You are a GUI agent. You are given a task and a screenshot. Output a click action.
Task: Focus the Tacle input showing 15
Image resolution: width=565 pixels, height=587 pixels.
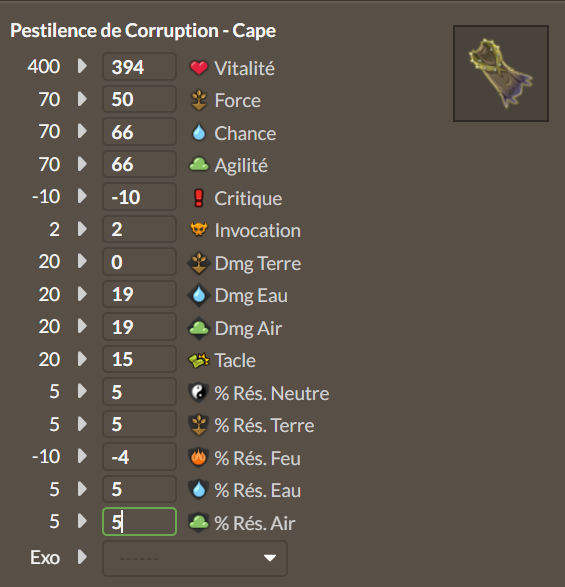tap(139, 359)
